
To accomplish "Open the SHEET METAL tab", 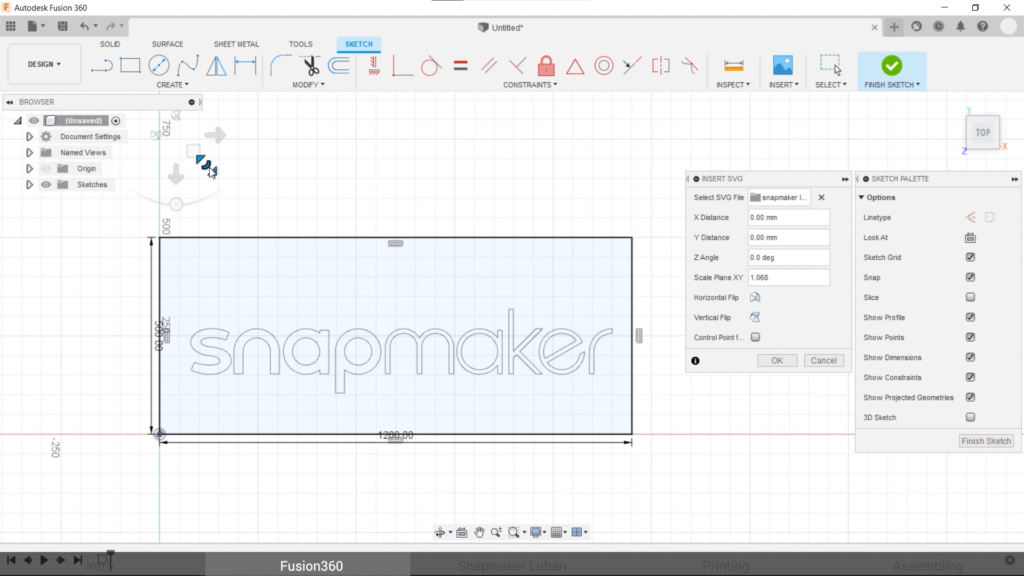I will click(x=235, y=44).
